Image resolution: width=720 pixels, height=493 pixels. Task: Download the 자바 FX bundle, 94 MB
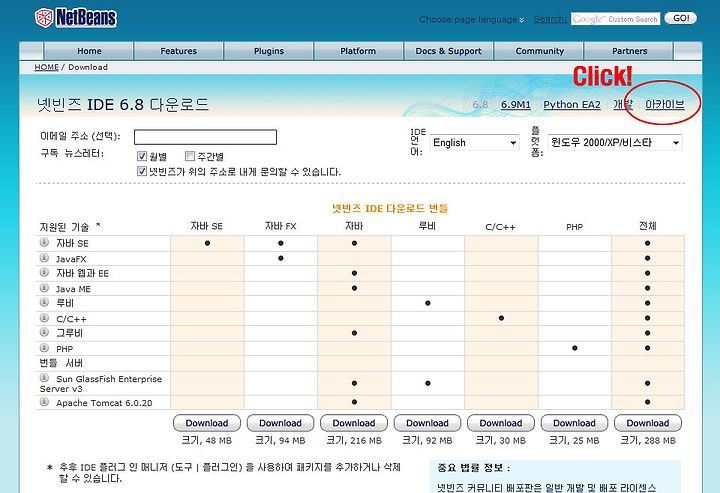280,423
